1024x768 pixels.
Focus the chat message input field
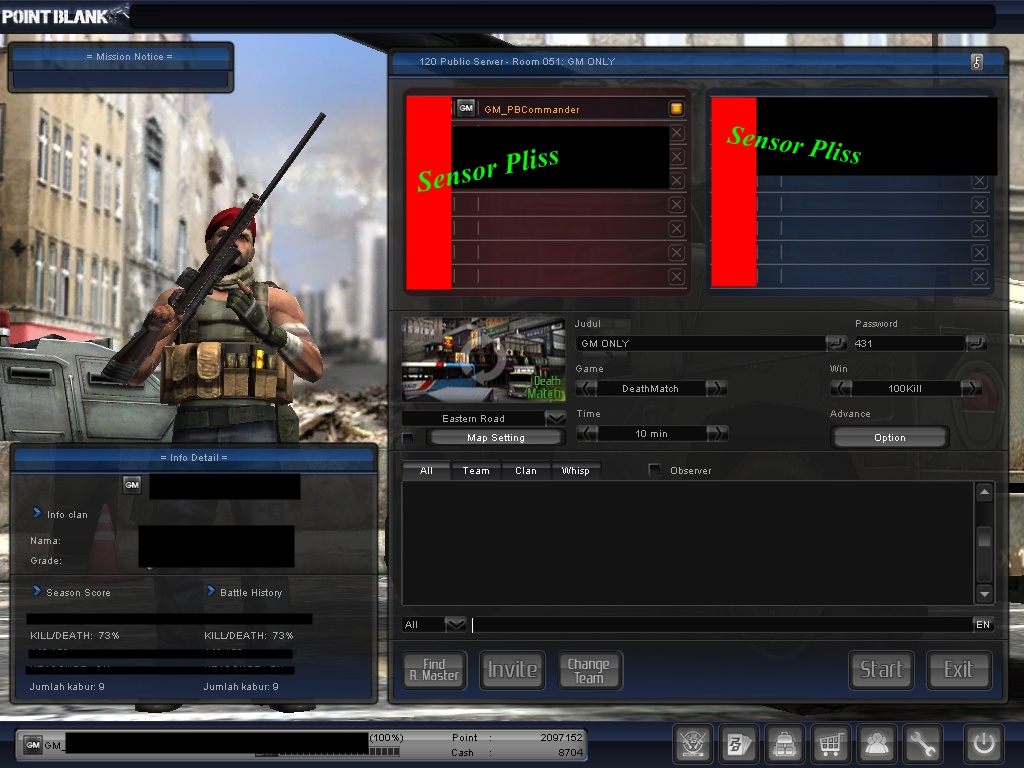[x=721, y=624]
